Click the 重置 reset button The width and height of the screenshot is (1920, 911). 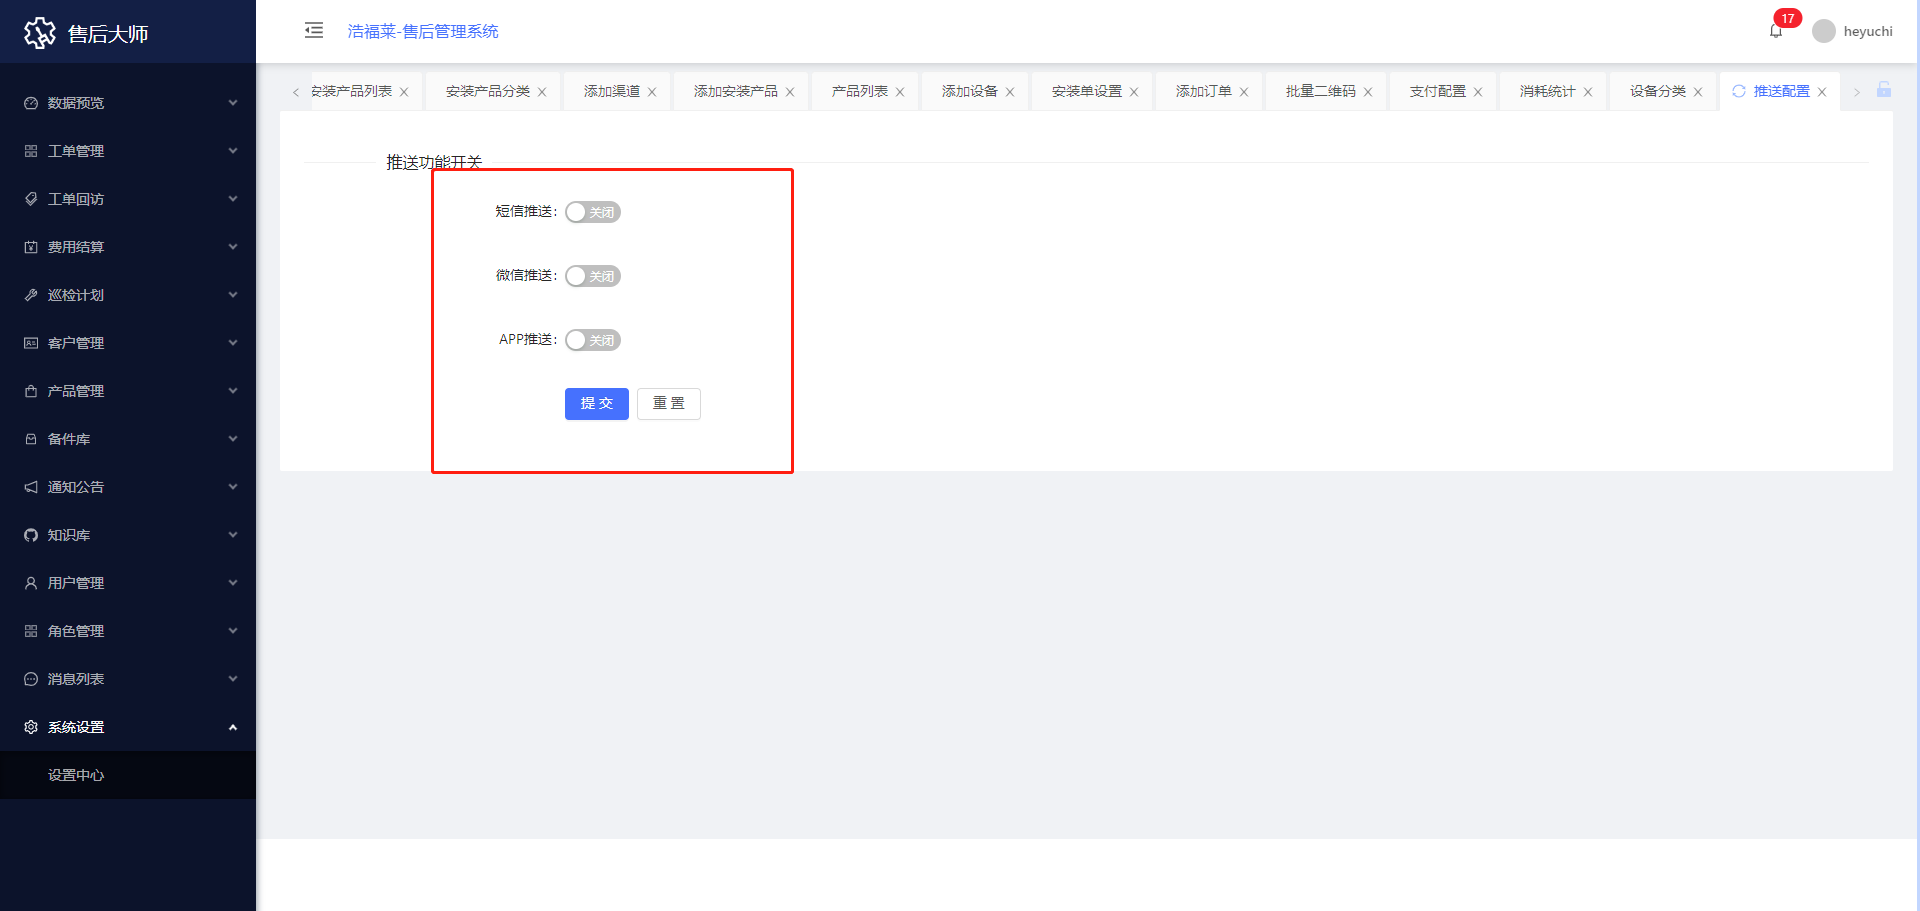[x=668, y=404]
